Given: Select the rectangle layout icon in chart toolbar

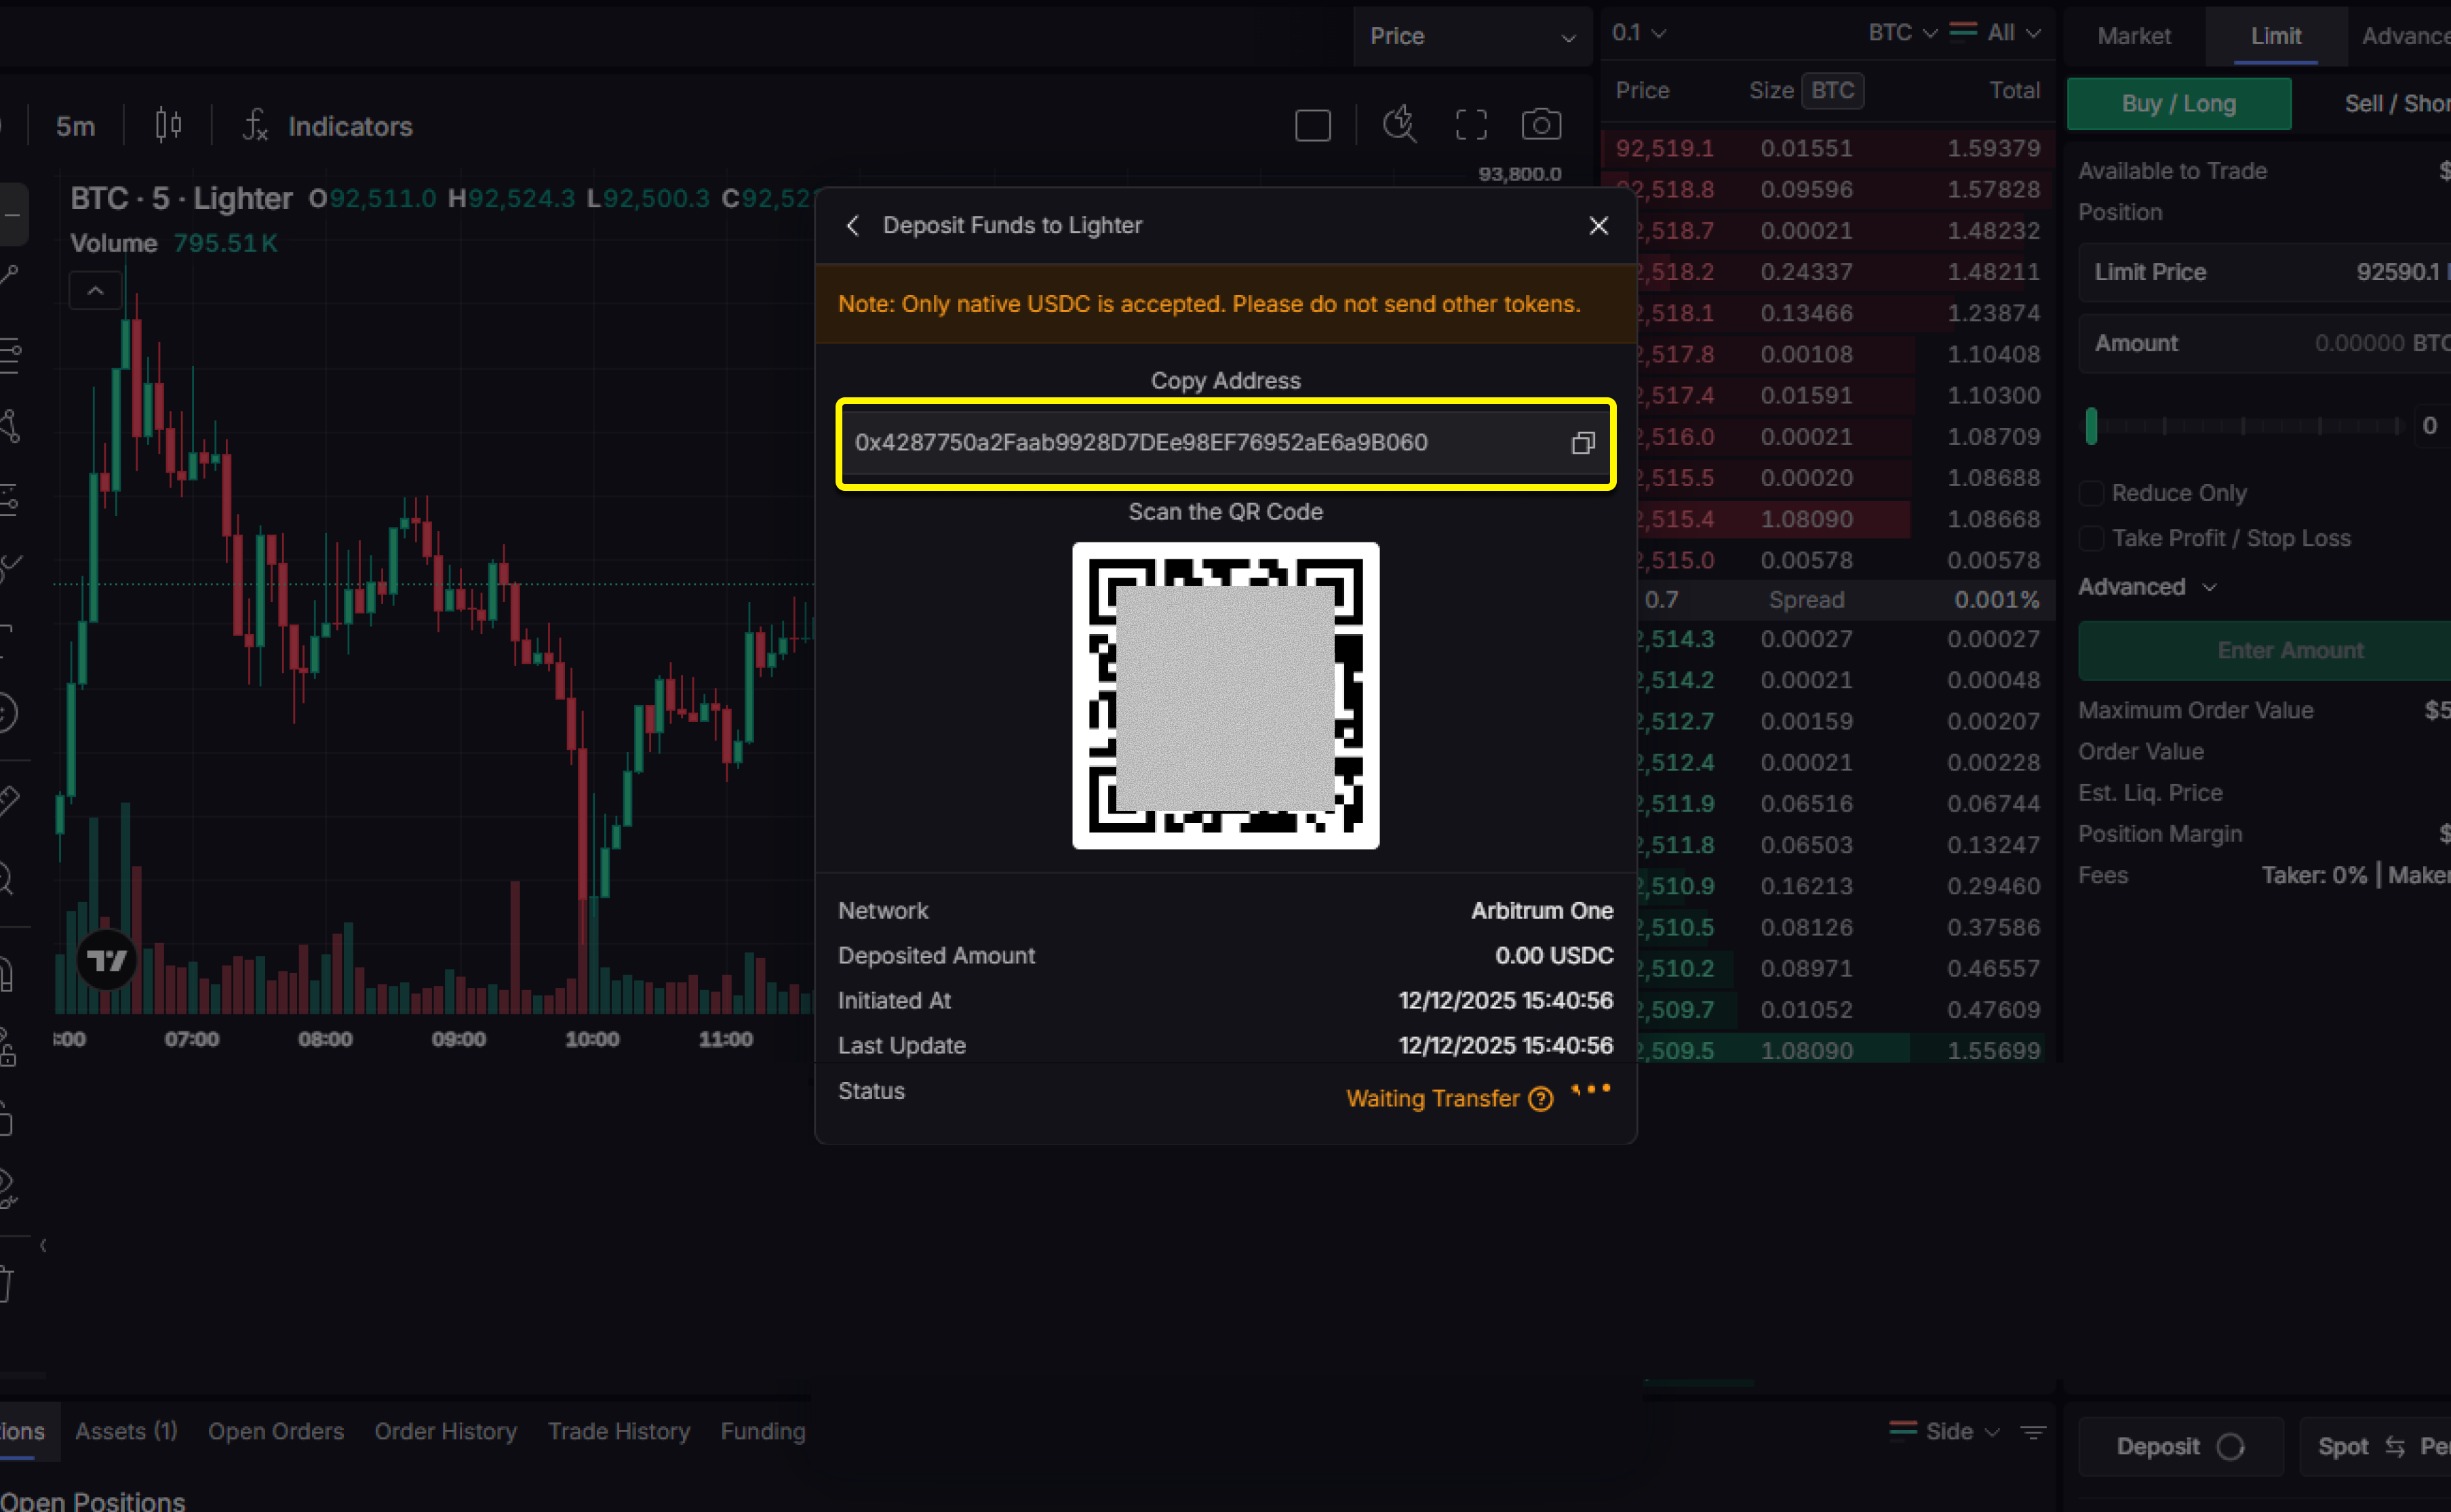Looking at the screenshot, I should [x=1312, y=126].
